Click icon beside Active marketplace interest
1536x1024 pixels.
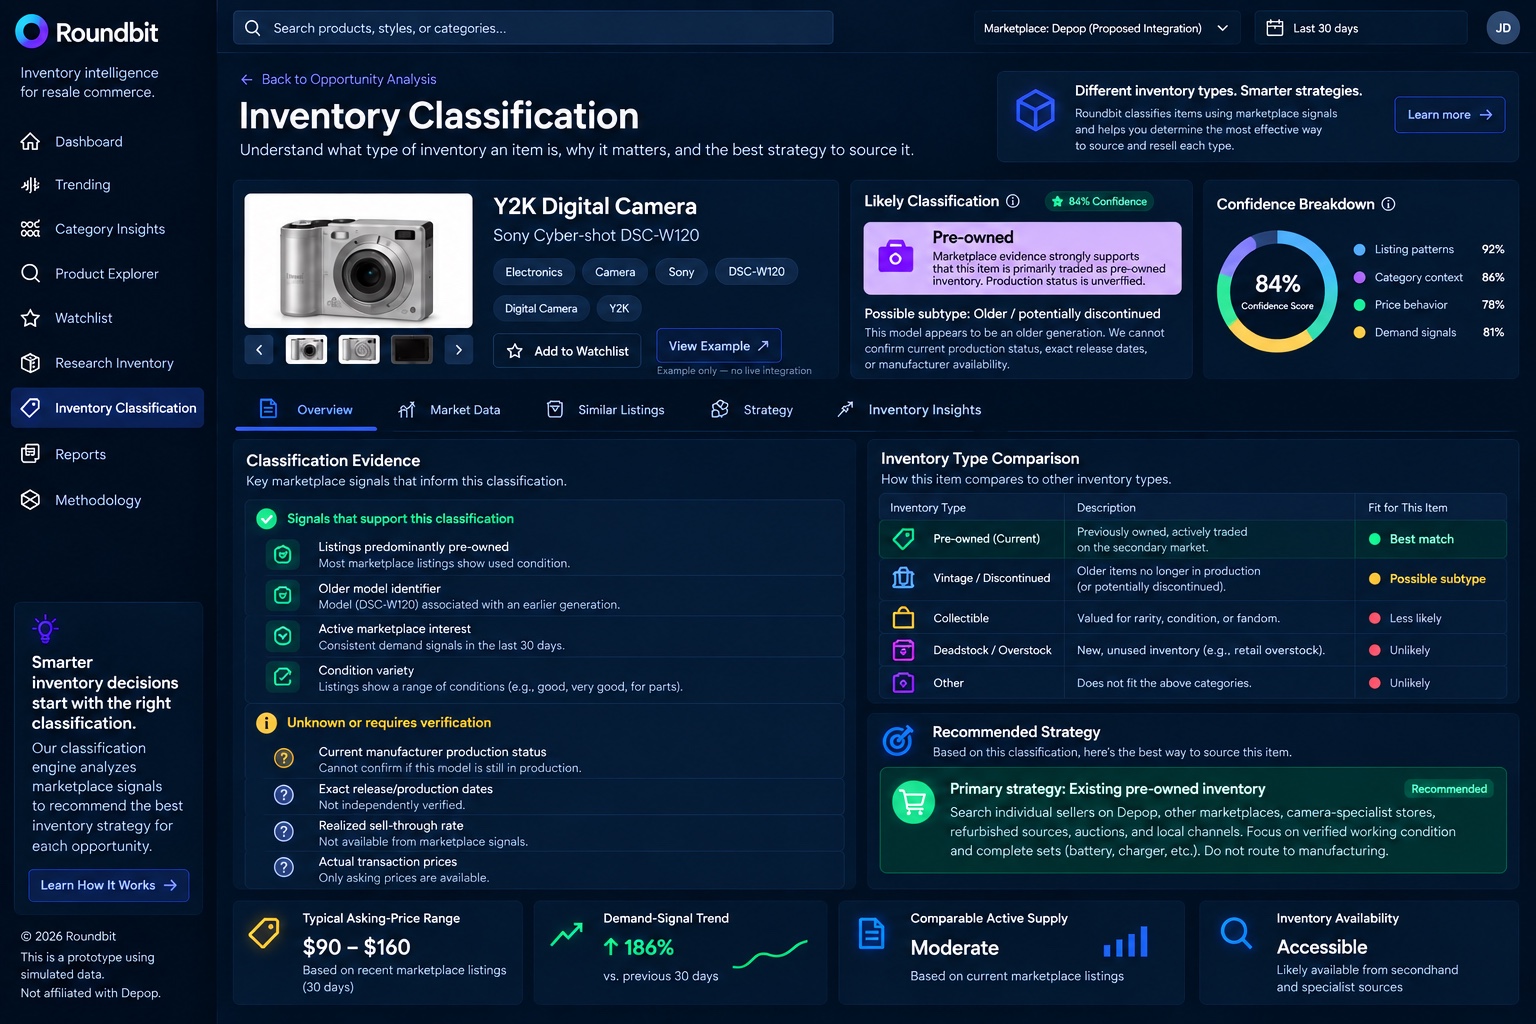(283, 636)
